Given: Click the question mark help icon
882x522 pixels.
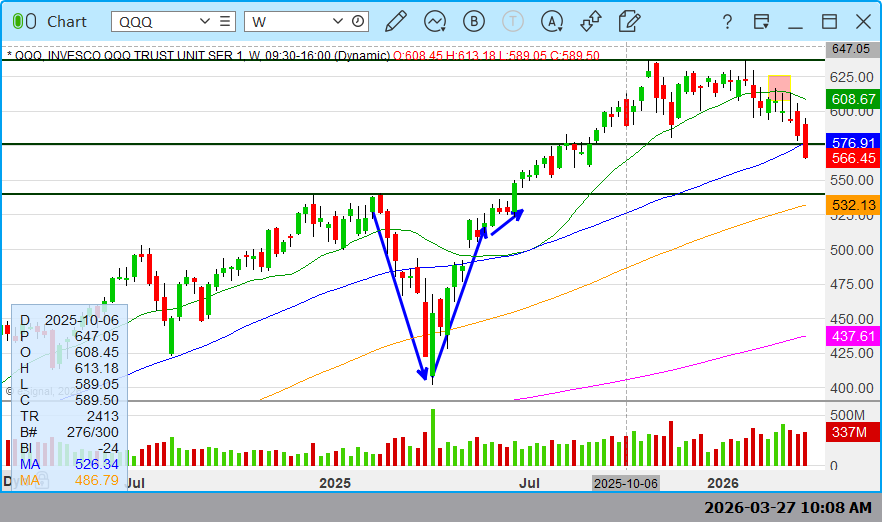Looking at the screenshot, I should pos(727,22).
